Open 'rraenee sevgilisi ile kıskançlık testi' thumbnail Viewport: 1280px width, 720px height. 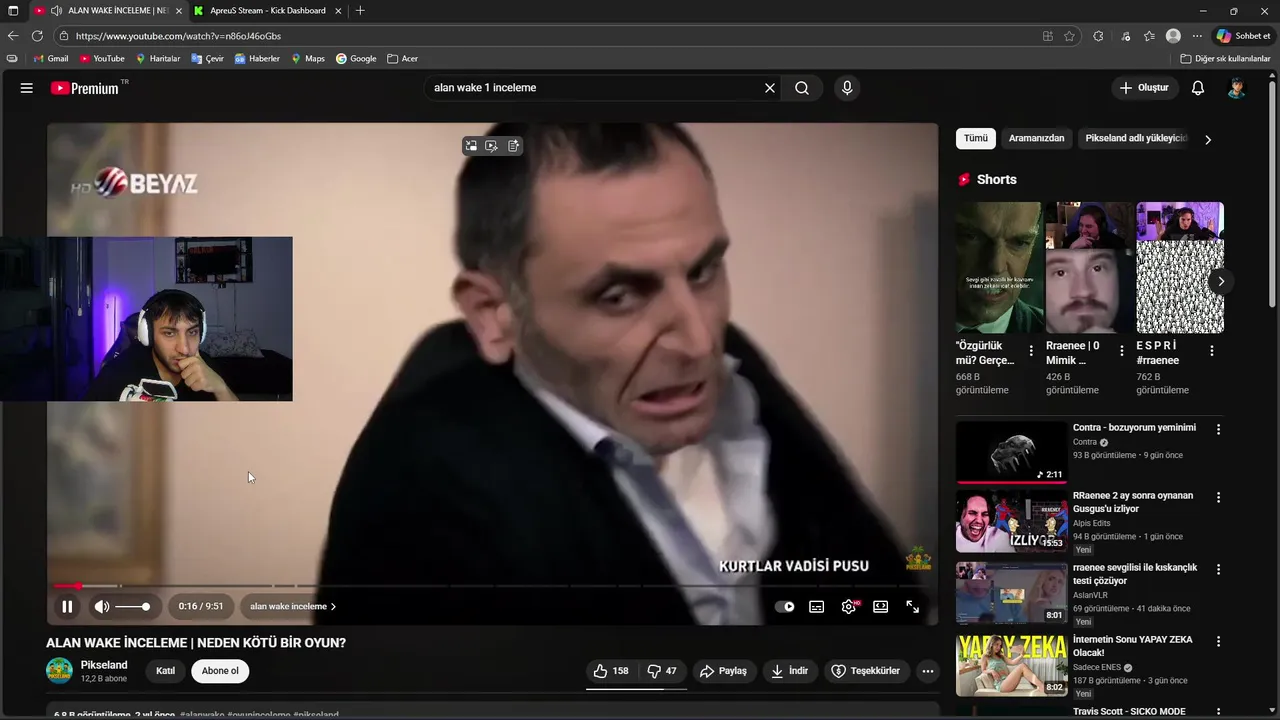1011,593
